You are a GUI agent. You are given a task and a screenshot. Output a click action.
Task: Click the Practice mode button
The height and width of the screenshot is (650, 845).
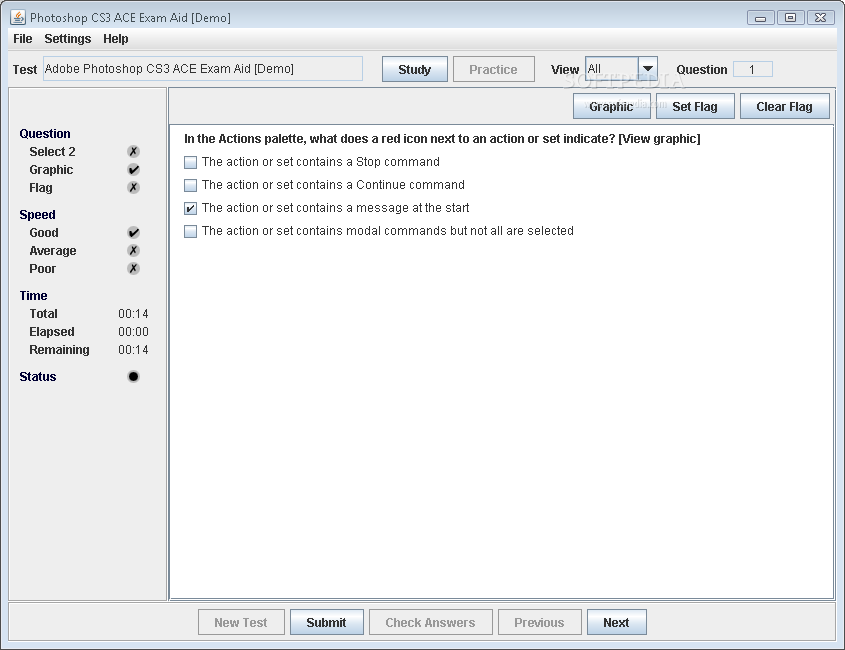tap(493, 69)
